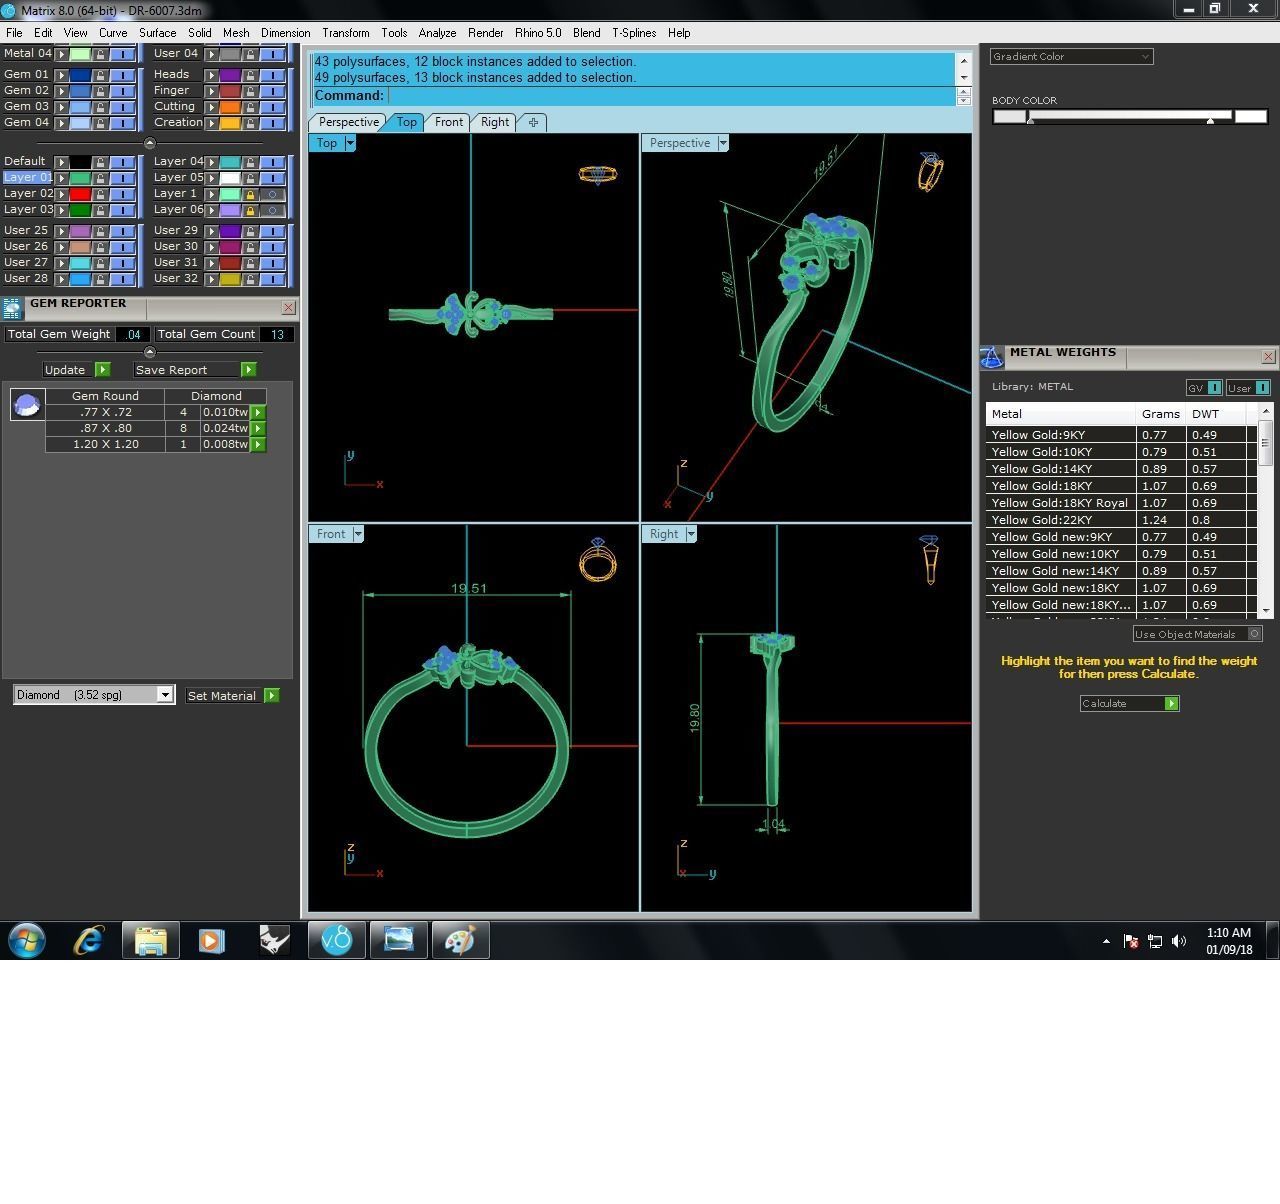Click the lock icon for Gem 01 layer

100,75
